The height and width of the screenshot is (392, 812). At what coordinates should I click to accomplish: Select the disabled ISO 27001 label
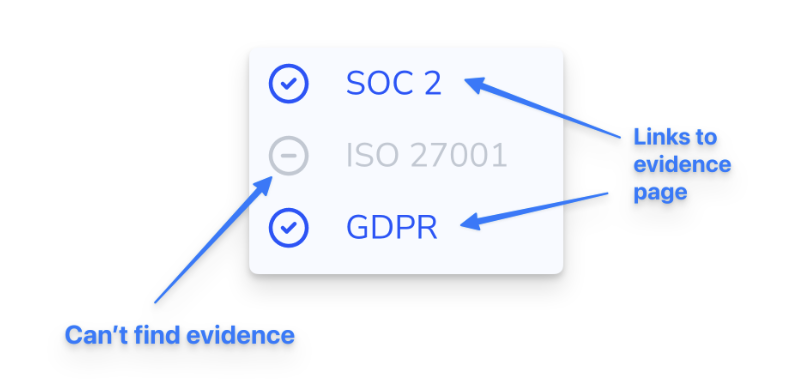click(x=426, y=155)
